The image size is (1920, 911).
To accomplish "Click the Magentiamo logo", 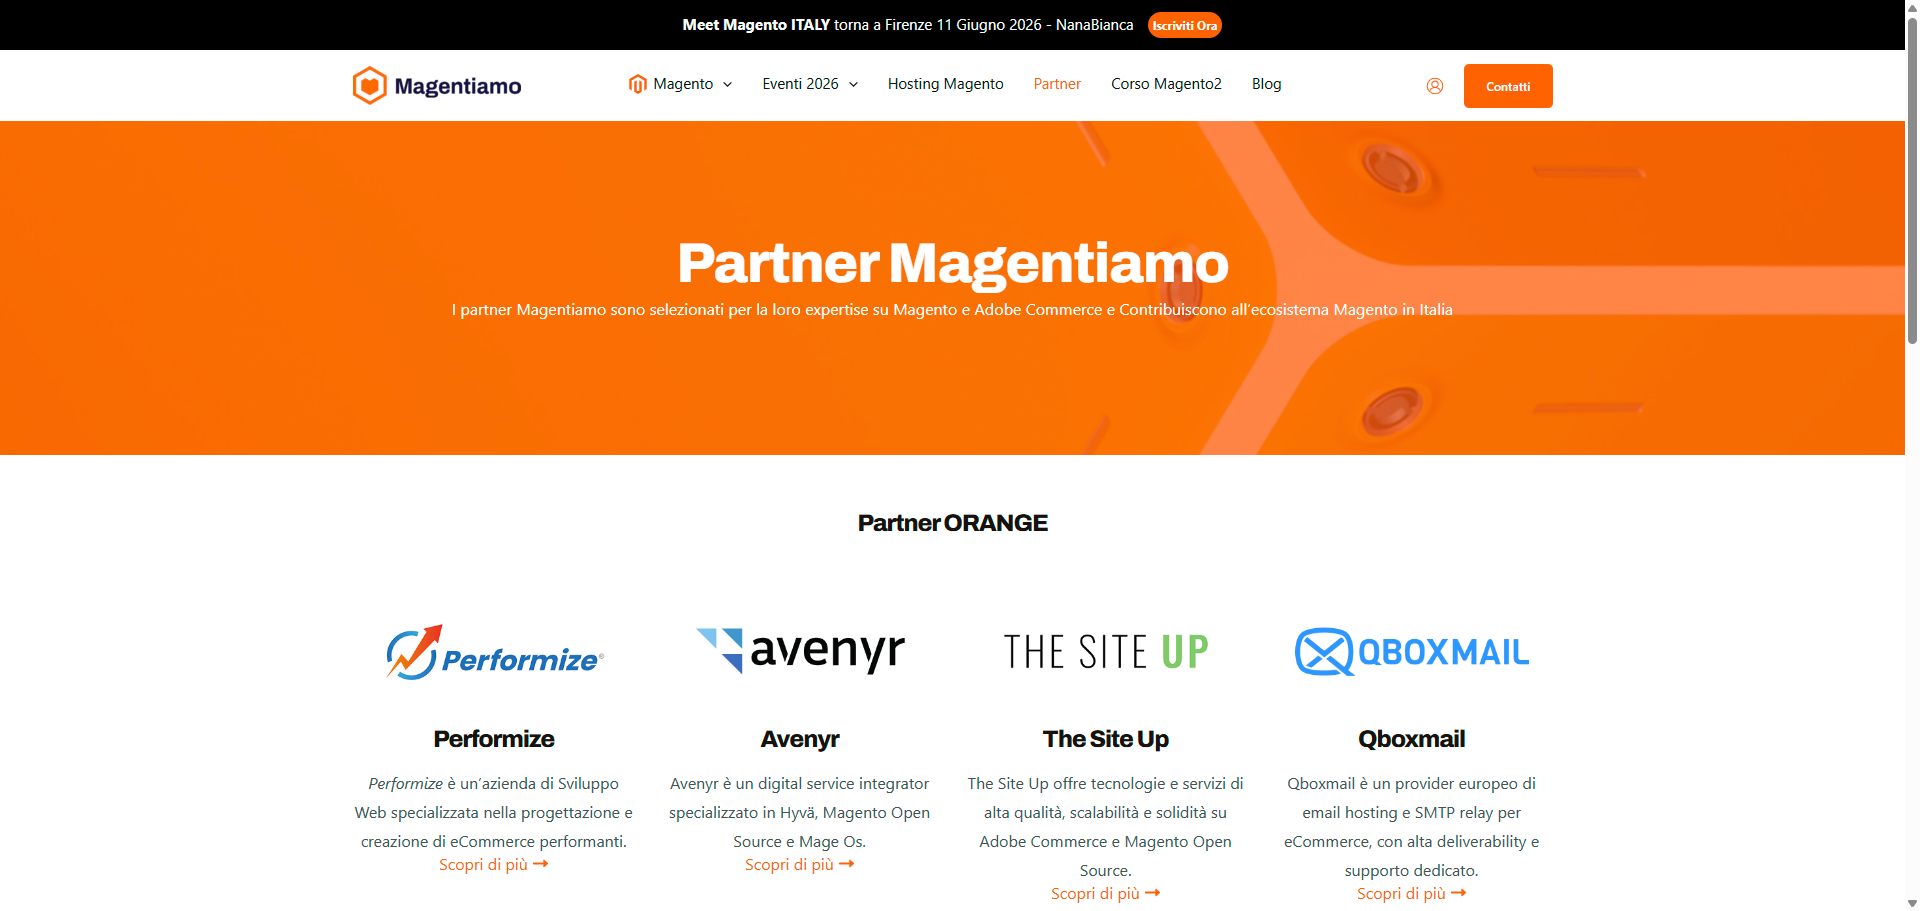I will tap(437, 85).
